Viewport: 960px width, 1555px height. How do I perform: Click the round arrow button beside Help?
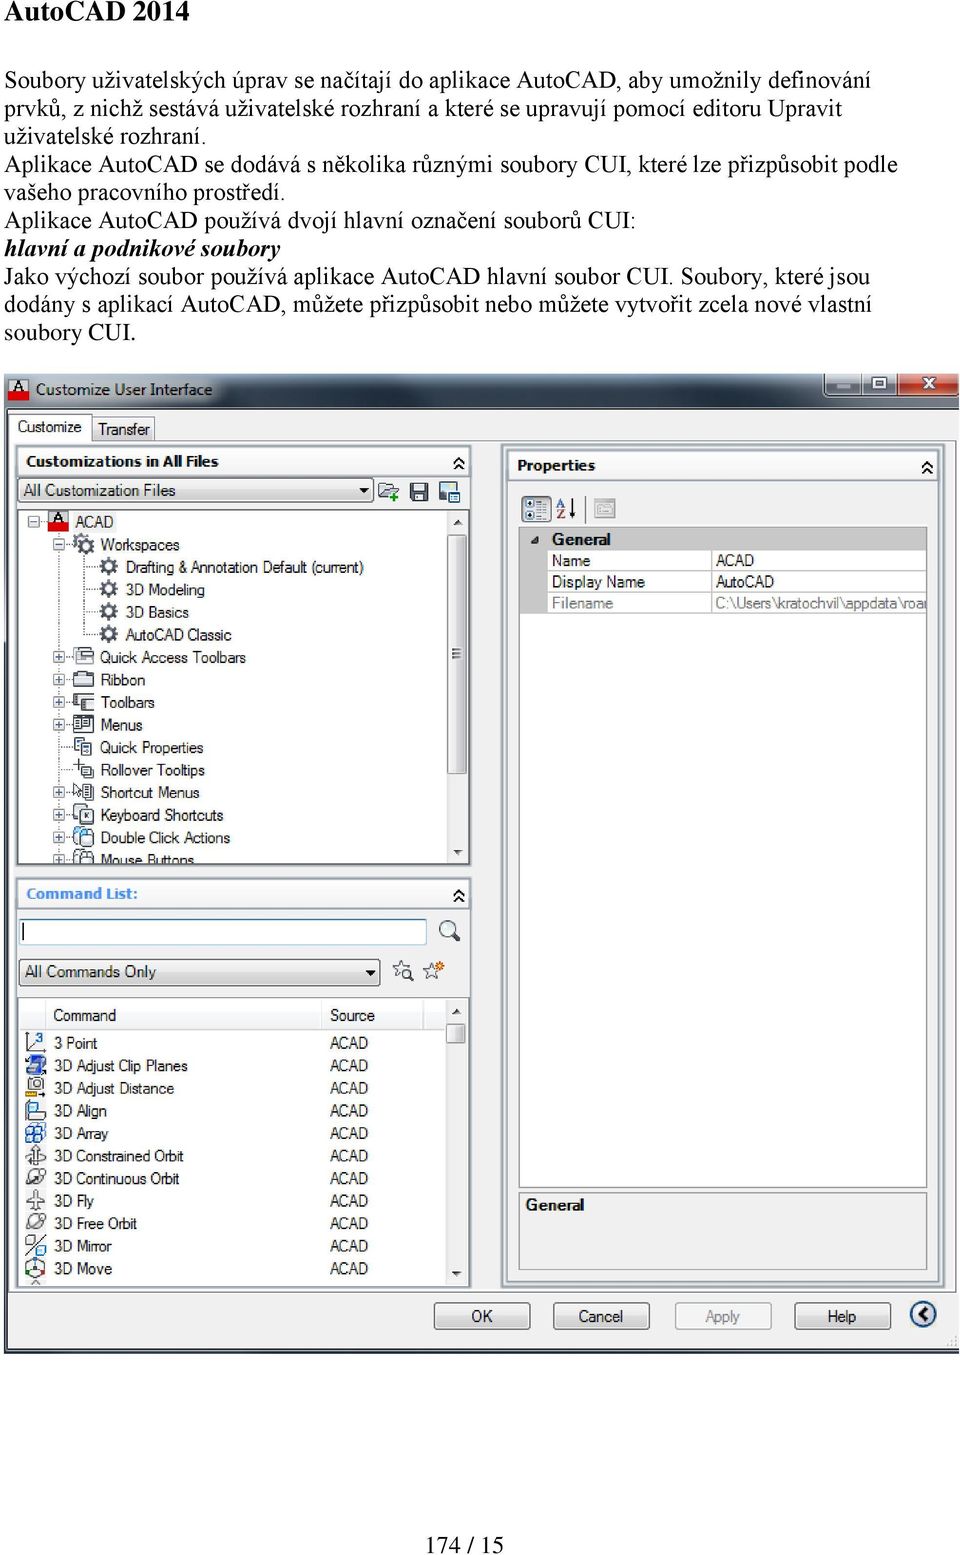coord(923,1314)
